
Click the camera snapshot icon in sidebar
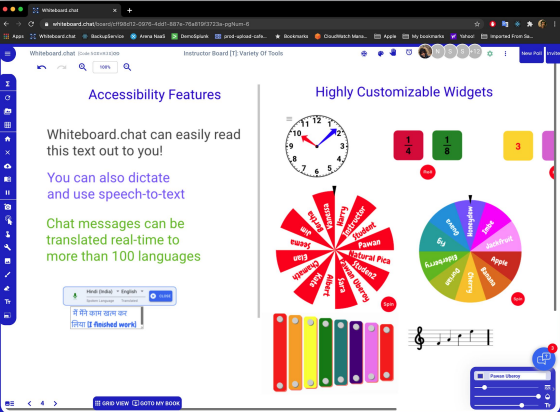click(x=8, y=207)
